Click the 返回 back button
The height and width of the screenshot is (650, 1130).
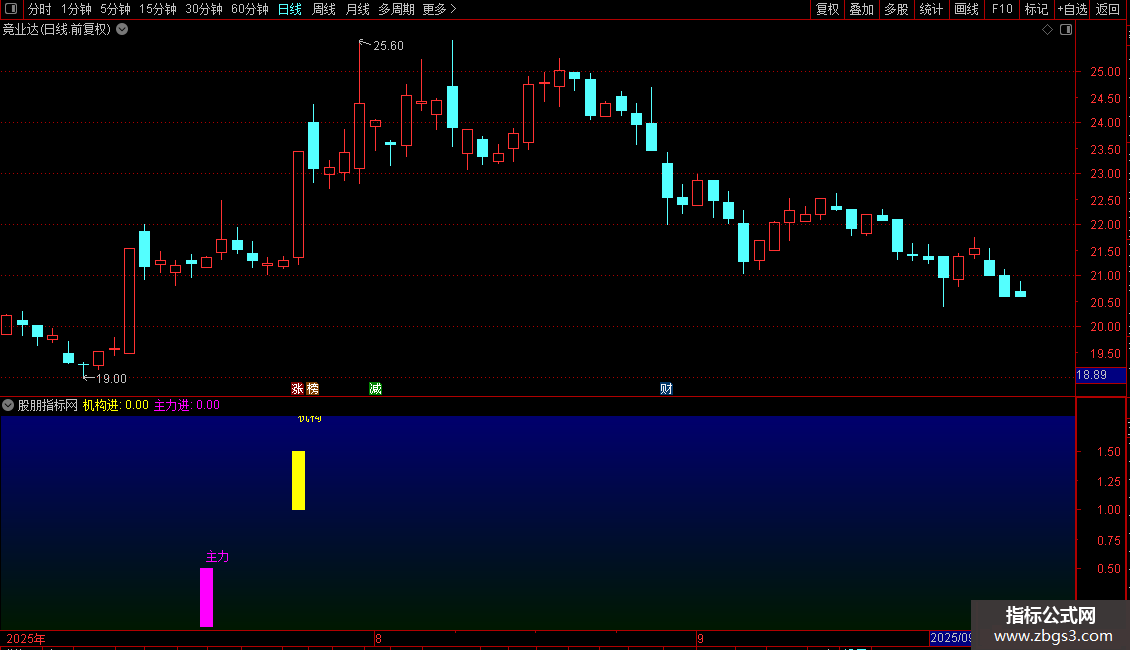1108,9
